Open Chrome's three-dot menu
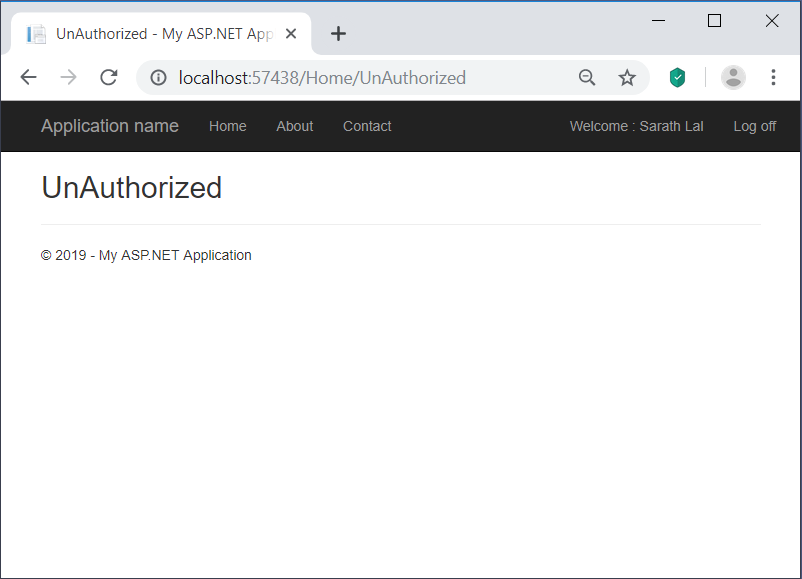 (773, 77)
